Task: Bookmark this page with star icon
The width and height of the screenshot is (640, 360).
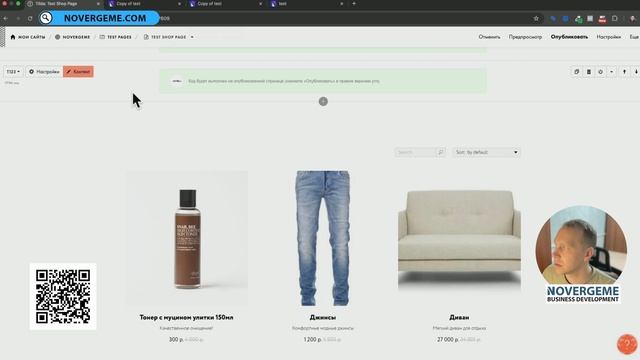Action: (536, 18)
